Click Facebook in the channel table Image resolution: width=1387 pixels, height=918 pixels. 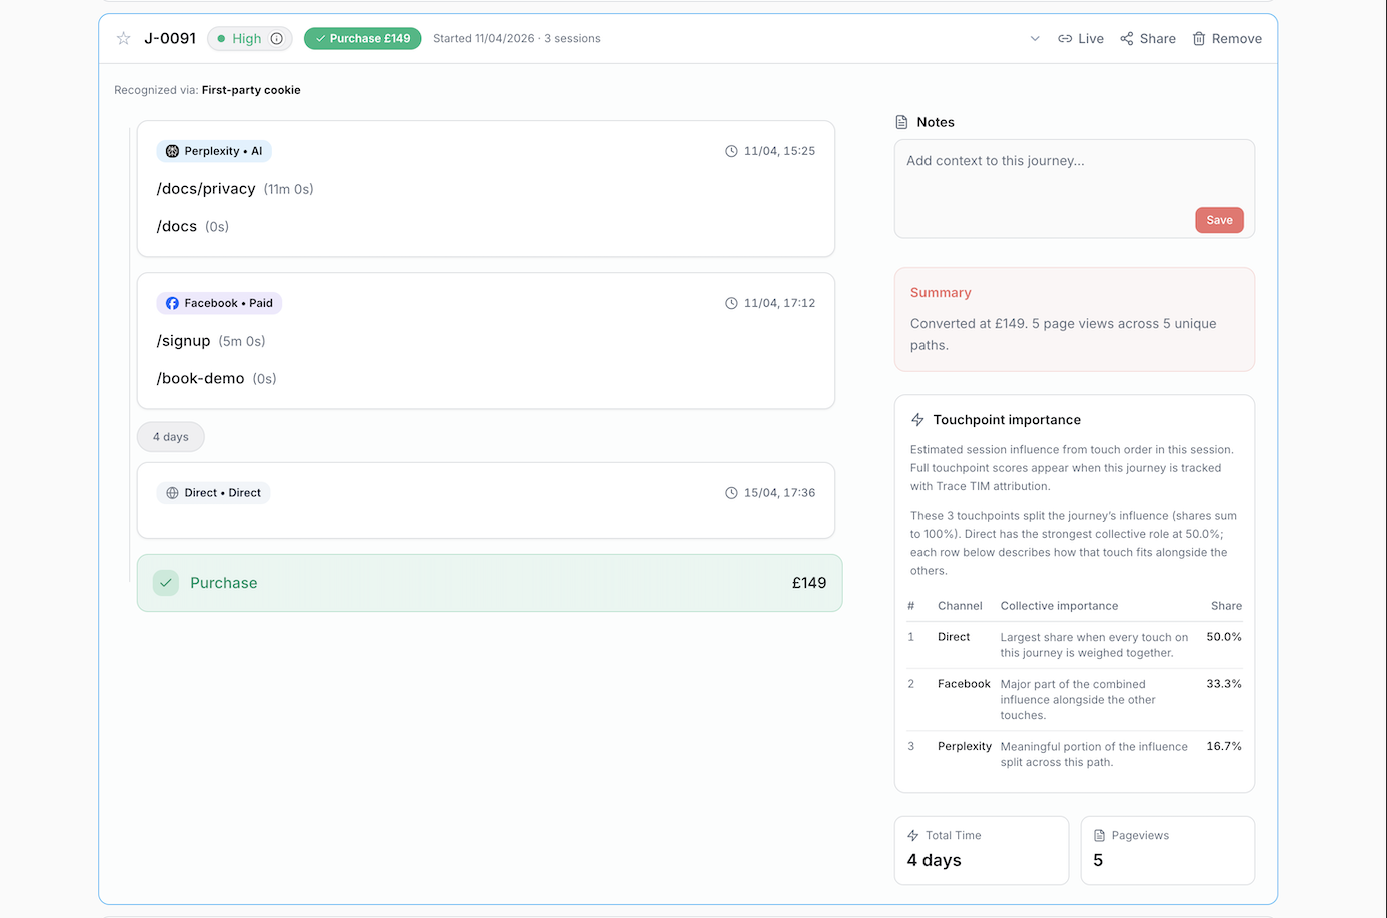click(964, 684)
